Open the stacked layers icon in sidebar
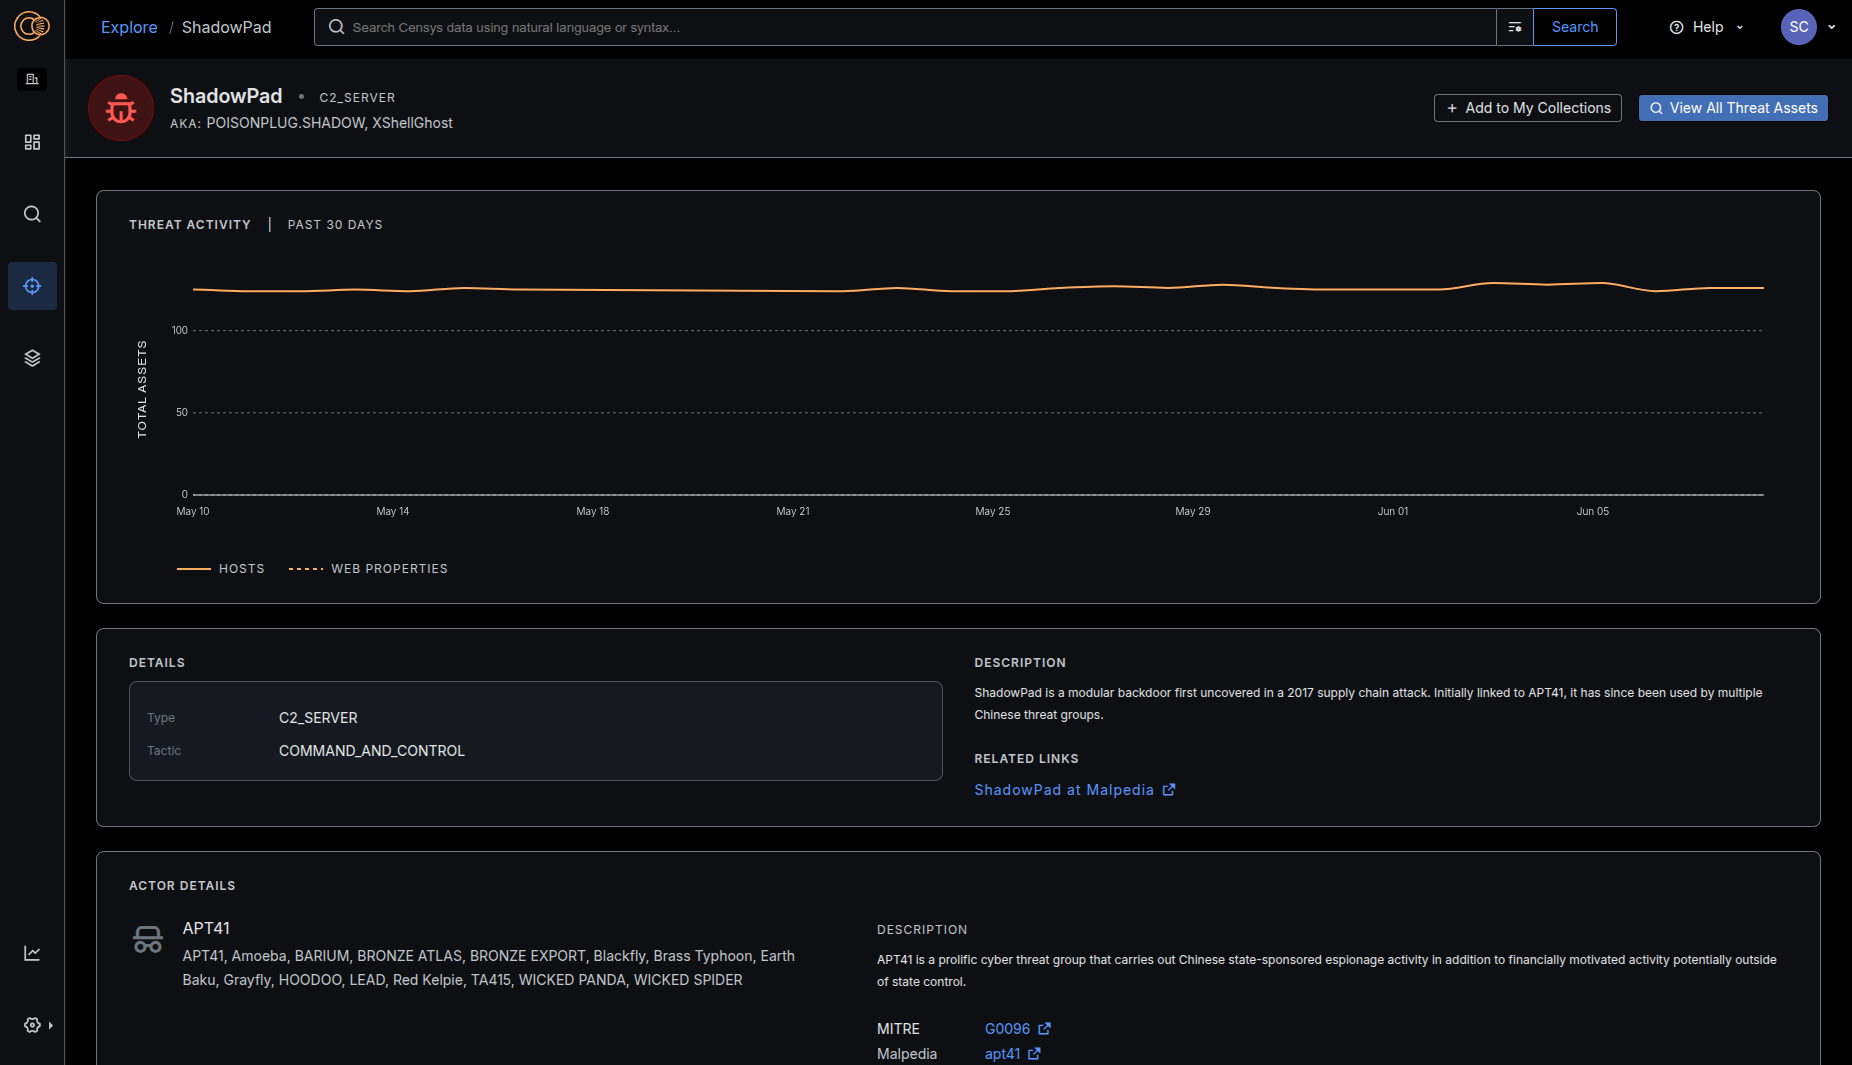The image size is (1852, 1065). [32, 358]
